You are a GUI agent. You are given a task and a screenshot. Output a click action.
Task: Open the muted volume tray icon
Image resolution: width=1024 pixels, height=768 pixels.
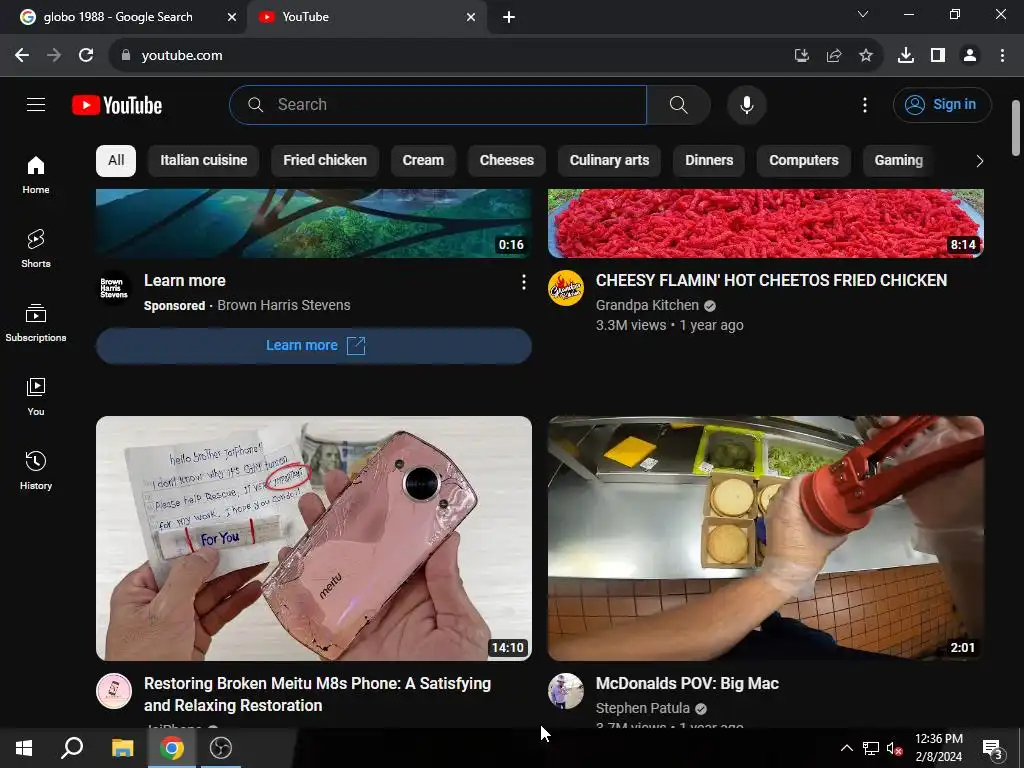(894, 748)
